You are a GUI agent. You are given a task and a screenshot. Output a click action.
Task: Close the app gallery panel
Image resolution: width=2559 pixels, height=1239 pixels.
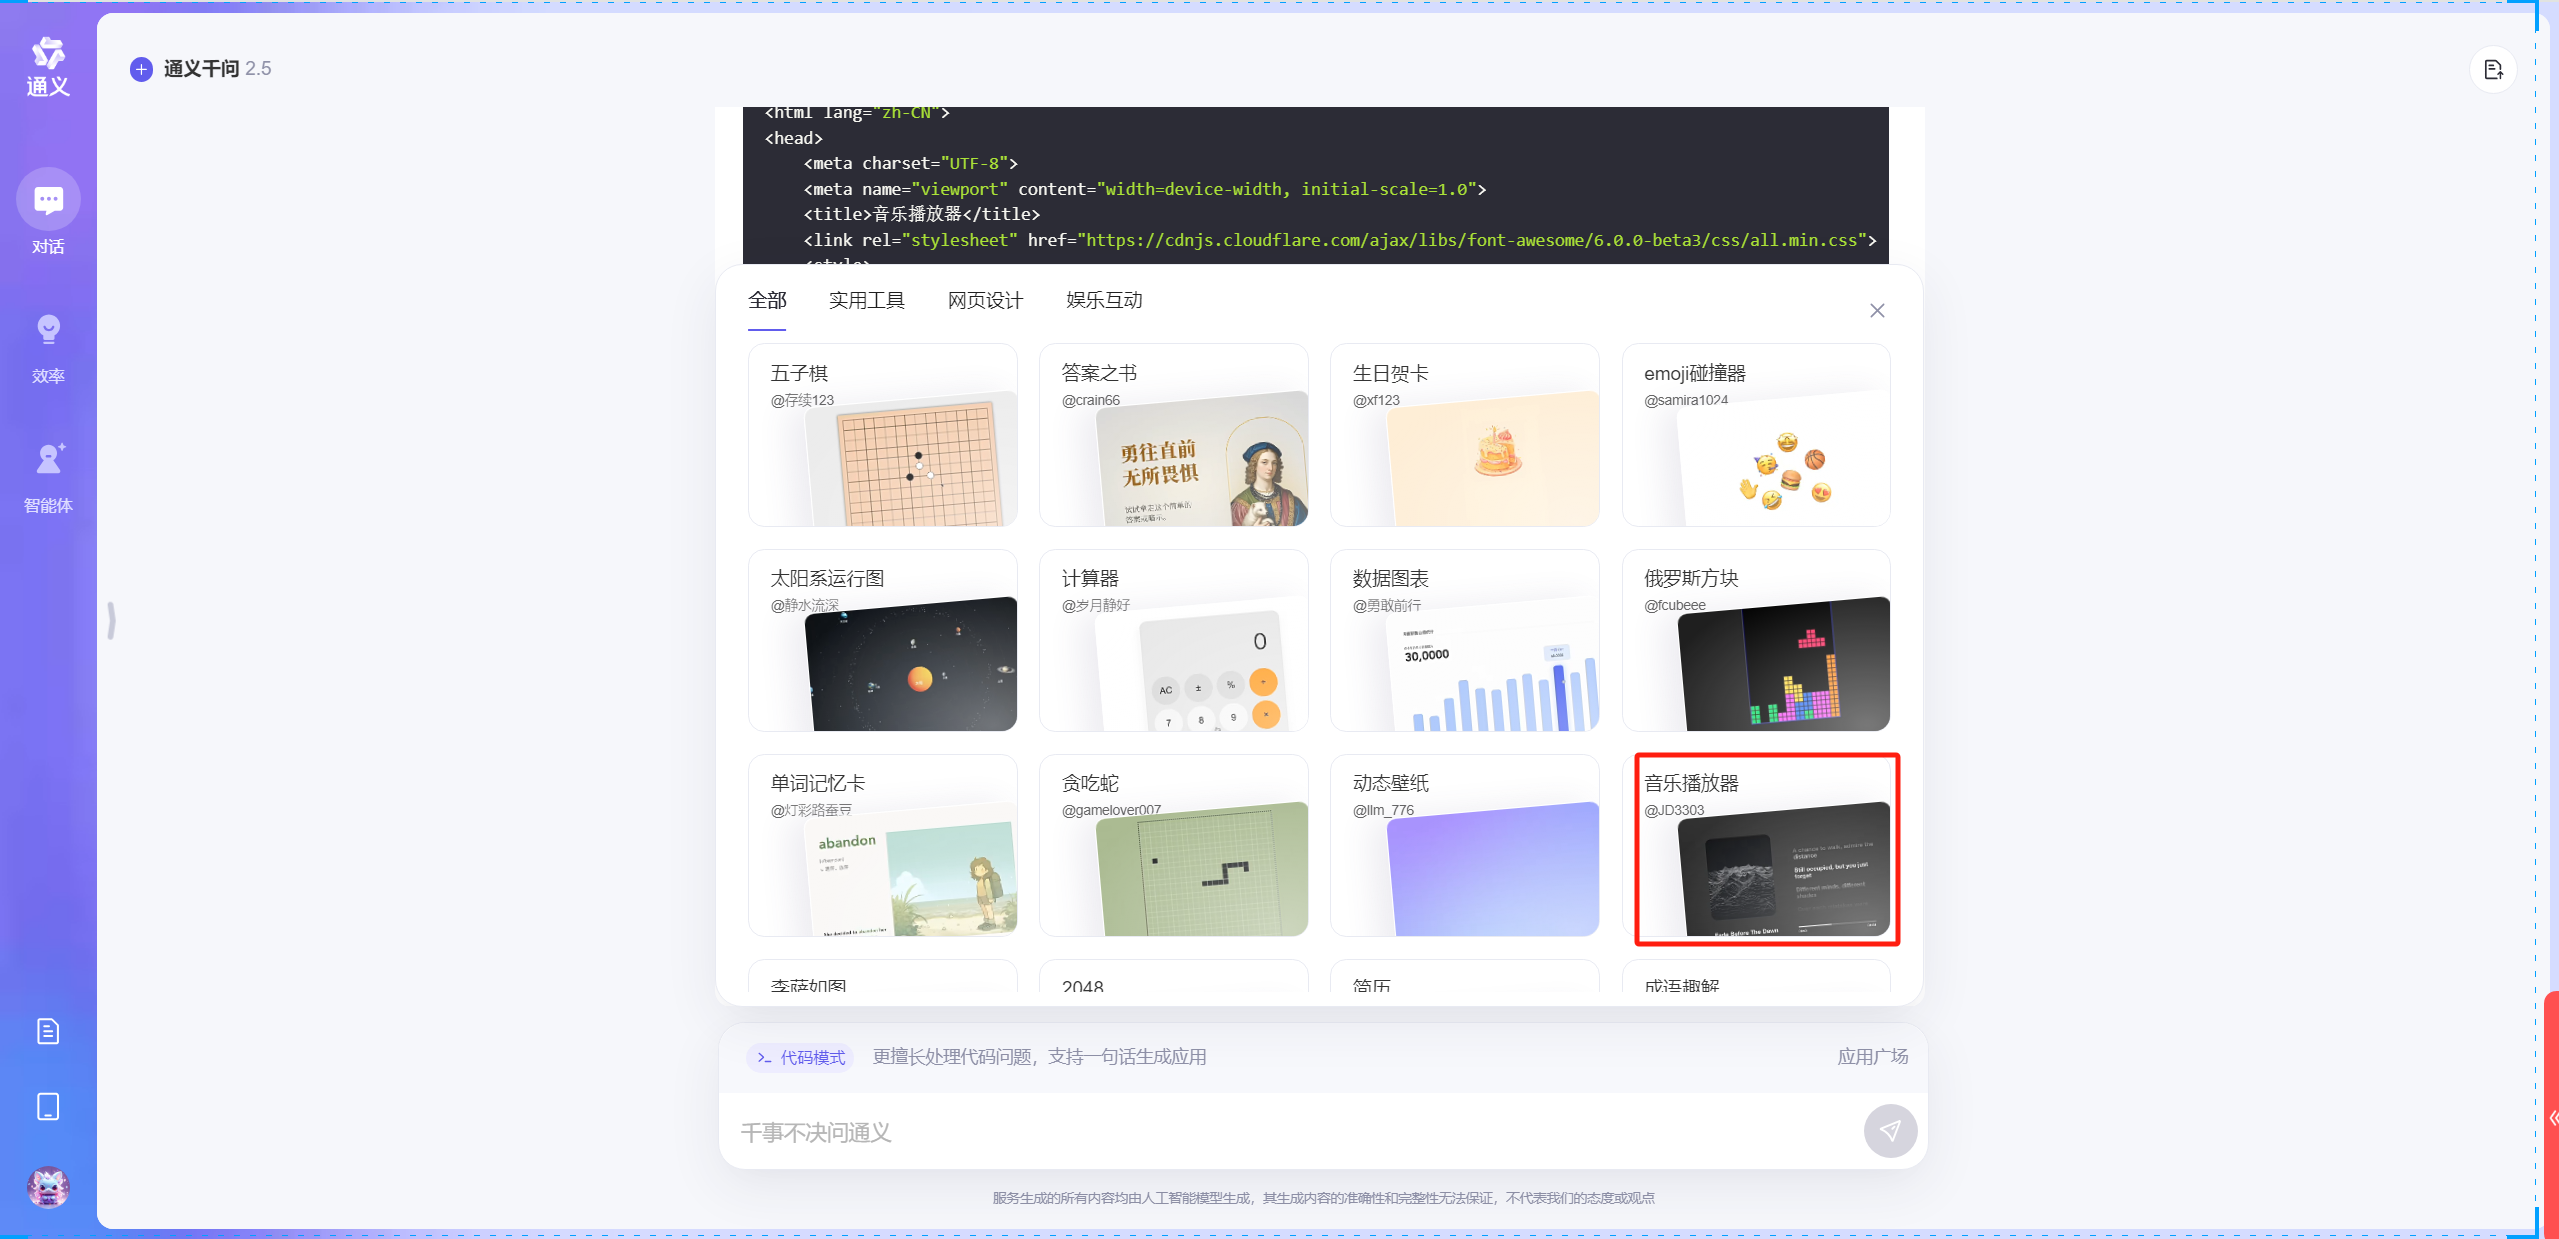(1877, 311)
